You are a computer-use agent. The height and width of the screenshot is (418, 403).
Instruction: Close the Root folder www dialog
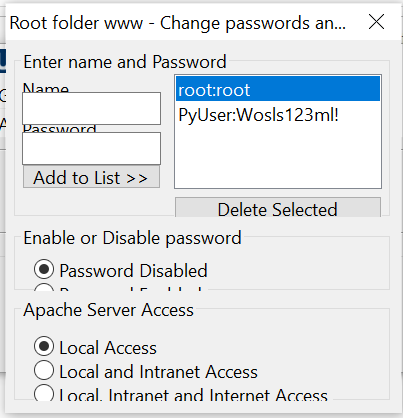click(x=377, y=22)
